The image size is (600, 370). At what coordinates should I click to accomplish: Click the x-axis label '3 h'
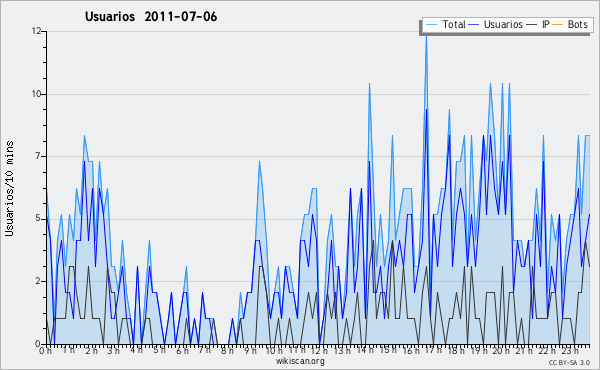click(114, 350)
